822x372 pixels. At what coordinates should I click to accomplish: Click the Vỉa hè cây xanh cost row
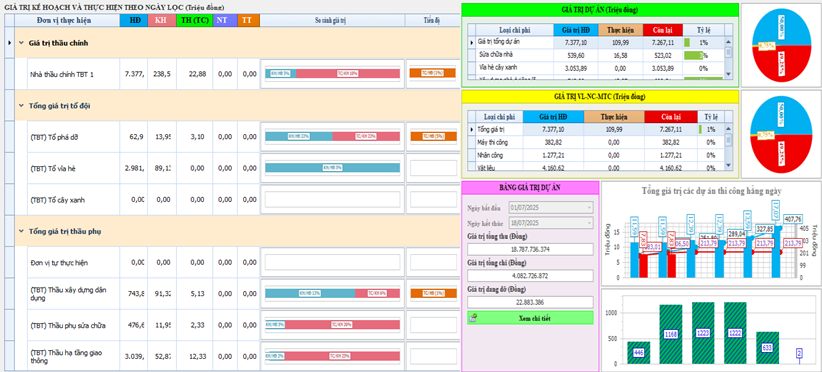pyautogui.click(x=597, y=68)
